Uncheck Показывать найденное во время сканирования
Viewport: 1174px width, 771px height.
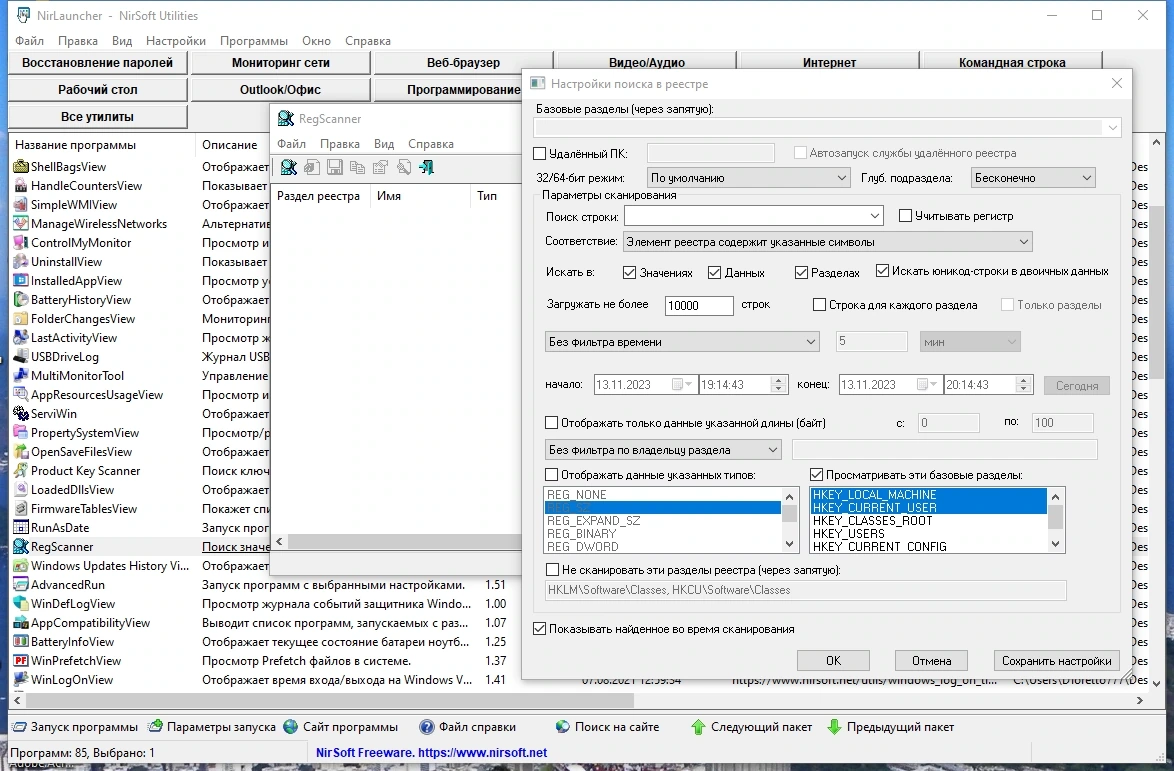(539, 629)
